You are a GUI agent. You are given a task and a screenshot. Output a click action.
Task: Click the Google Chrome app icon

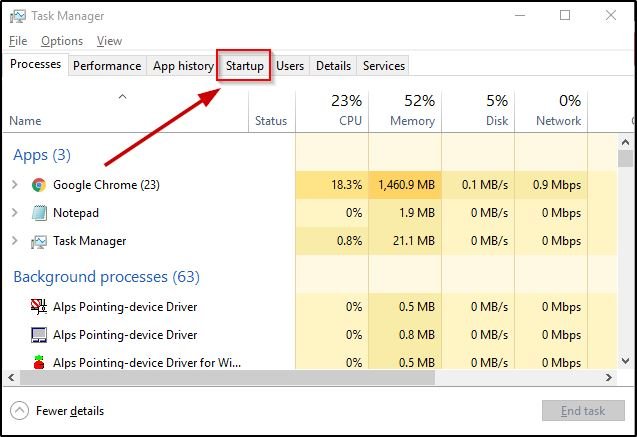(39, 185)
